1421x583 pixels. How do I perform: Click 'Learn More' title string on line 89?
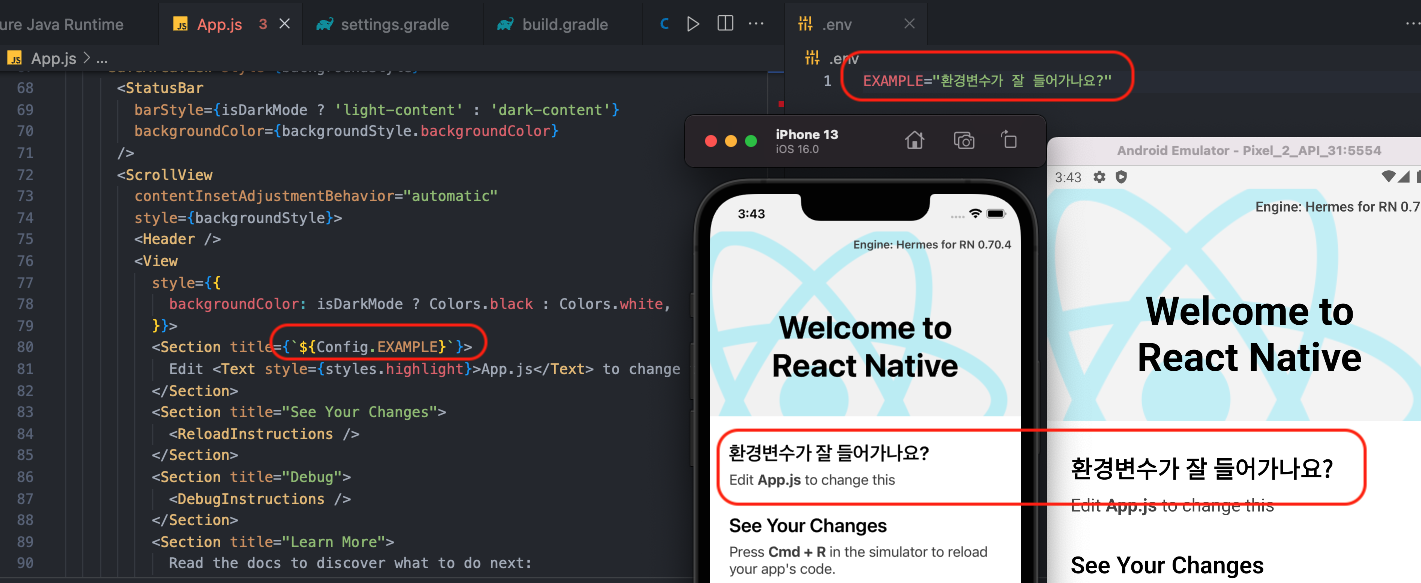click(x=333, y=542)
